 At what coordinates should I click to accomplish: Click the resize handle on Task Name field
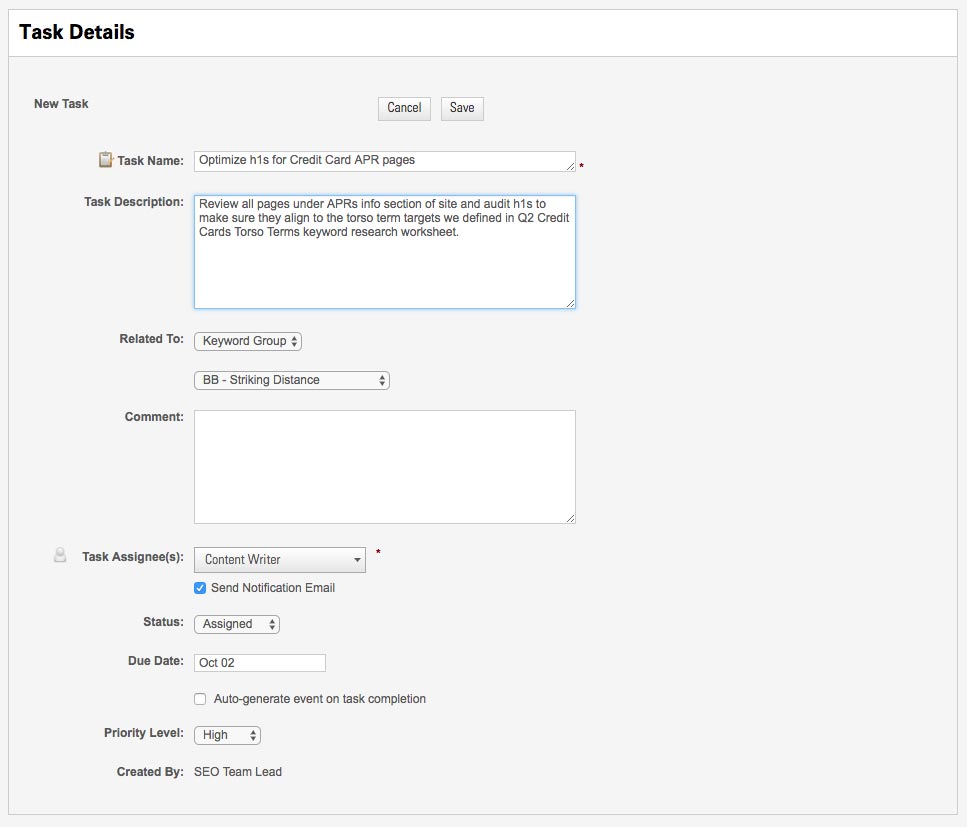(x=570, y=166)
